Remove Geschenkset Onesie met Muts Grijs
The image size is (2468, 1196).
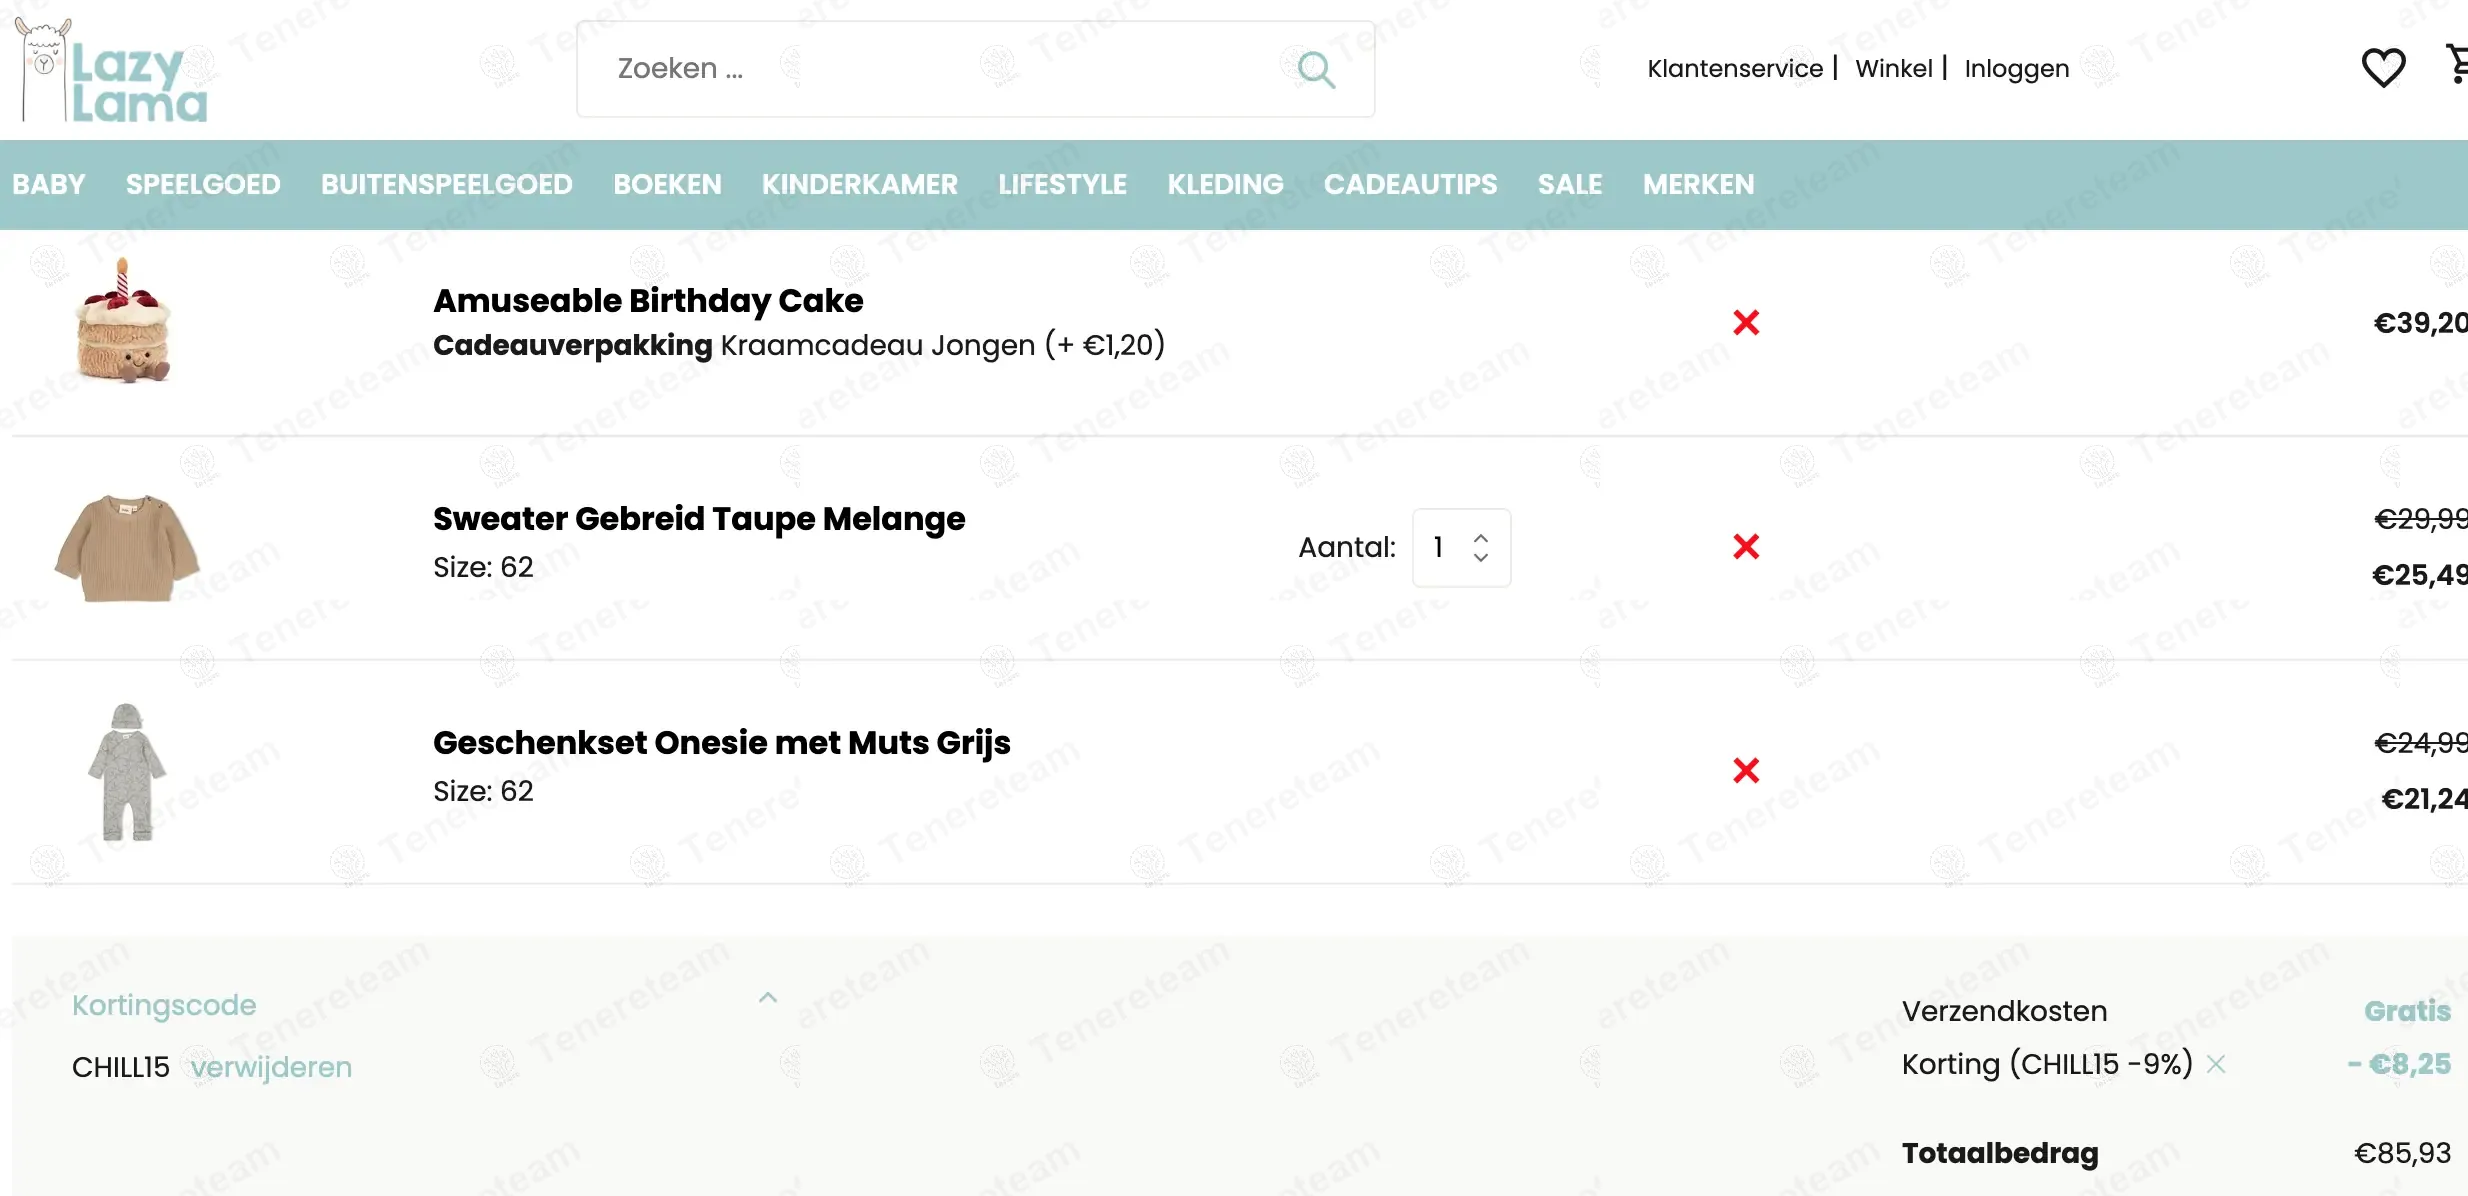[x=1746, y=770]
